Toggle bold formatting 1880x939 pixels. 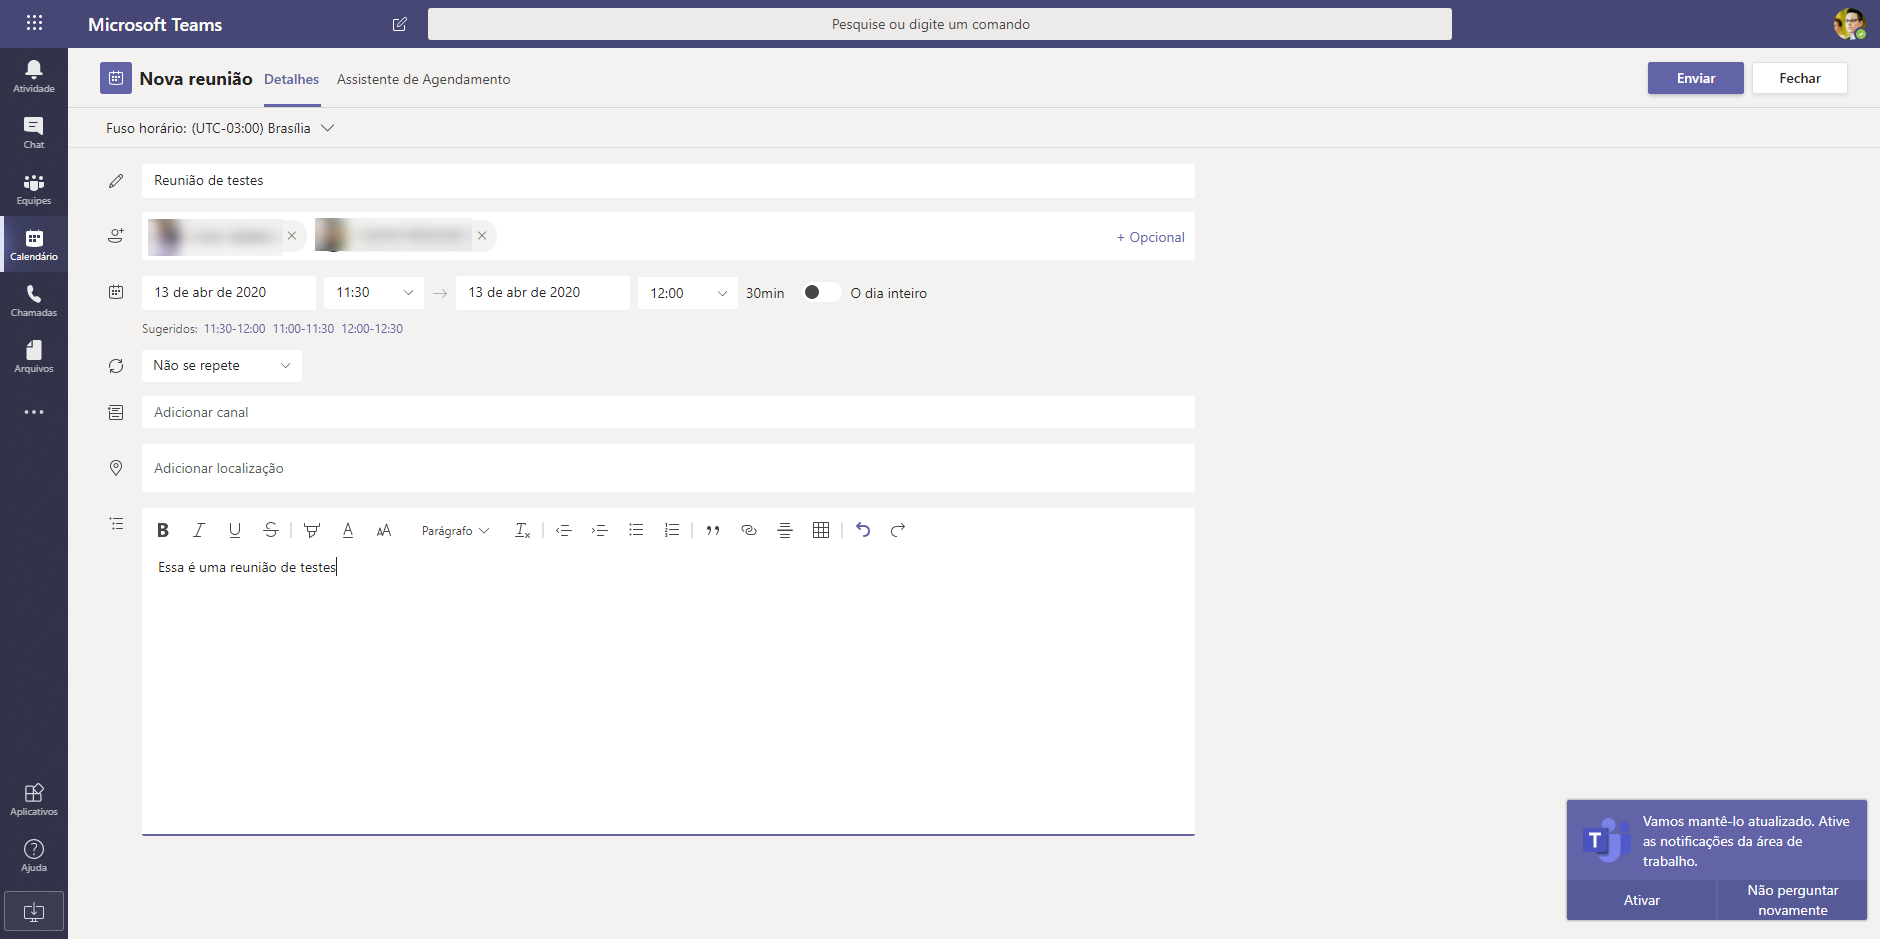[x=163, y=530]
